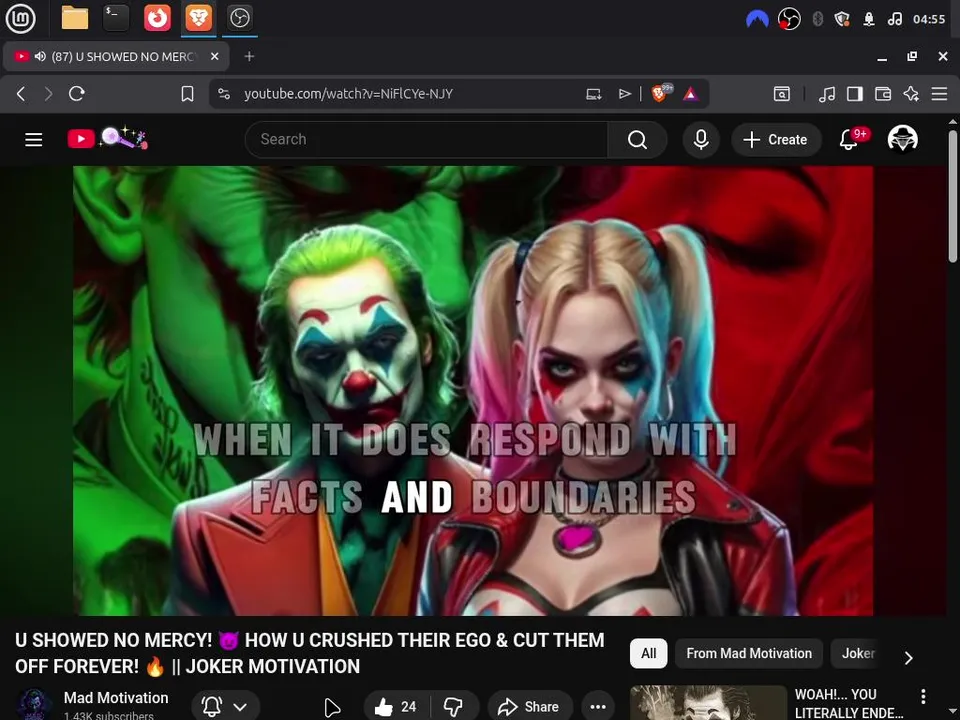Show the calendar from the 04:55 clock
Screen dimensions: 960x720
929,19
